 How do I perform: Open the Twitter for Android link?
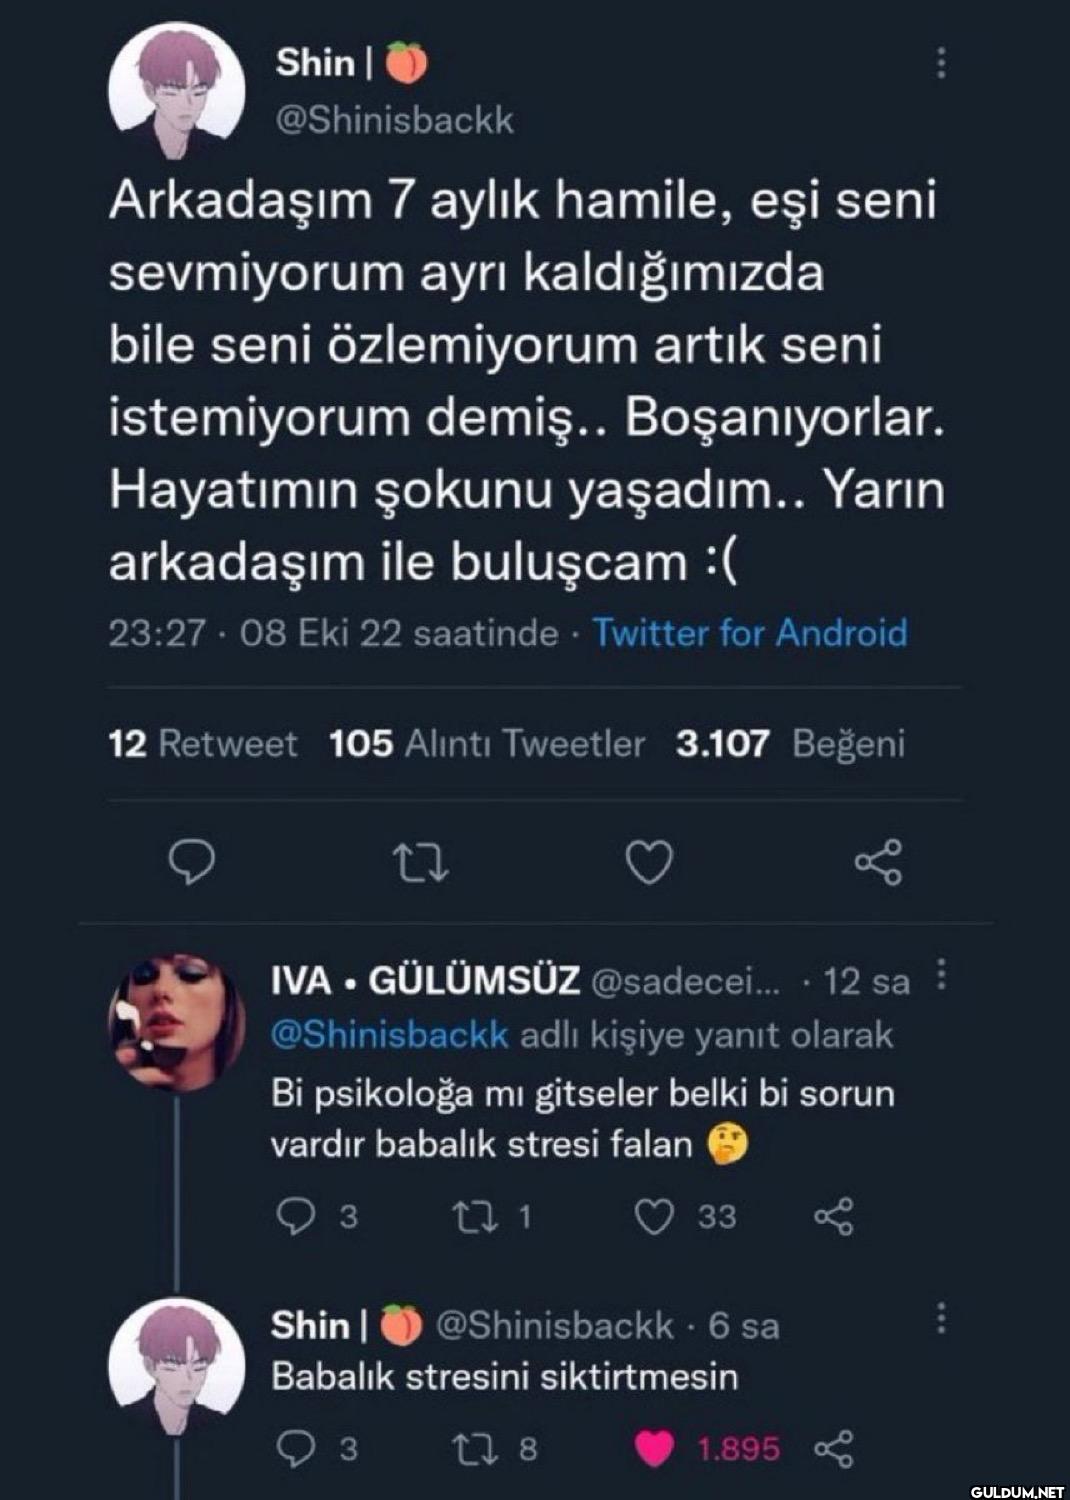(750, 633)
